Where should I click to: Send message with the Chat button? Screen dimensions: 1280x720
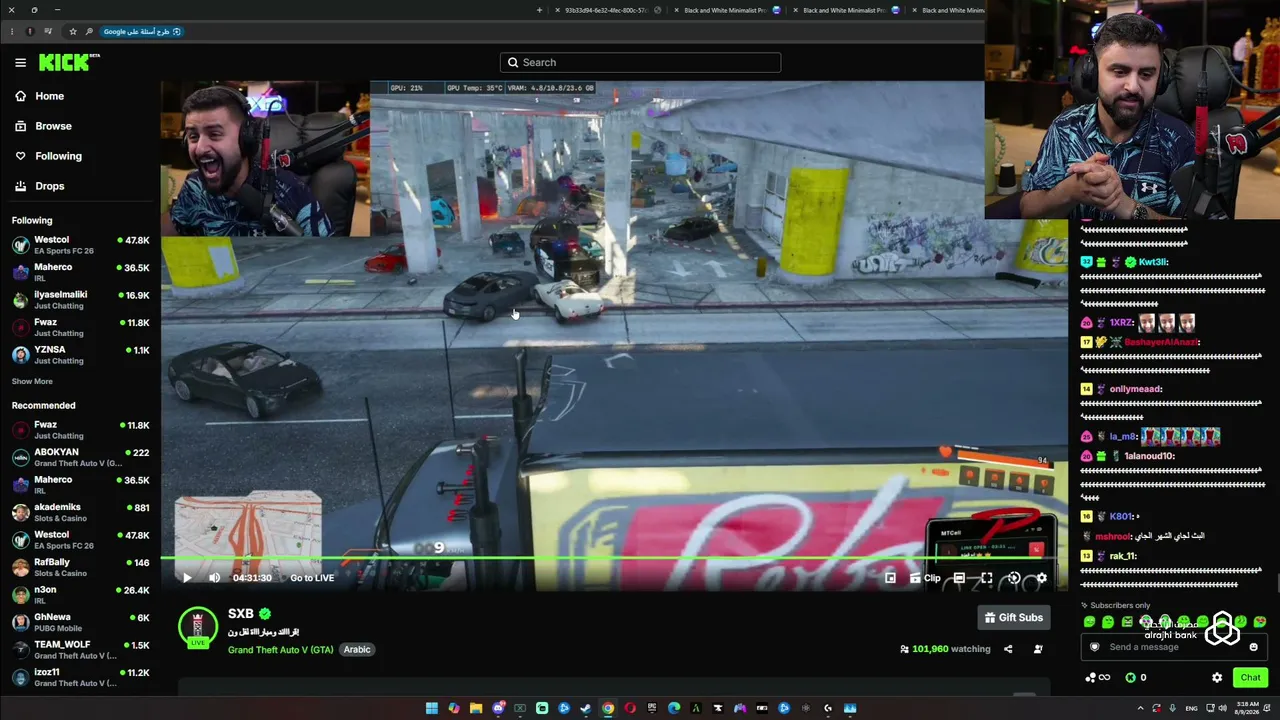pyautogui.click(x=1251, y=678)
